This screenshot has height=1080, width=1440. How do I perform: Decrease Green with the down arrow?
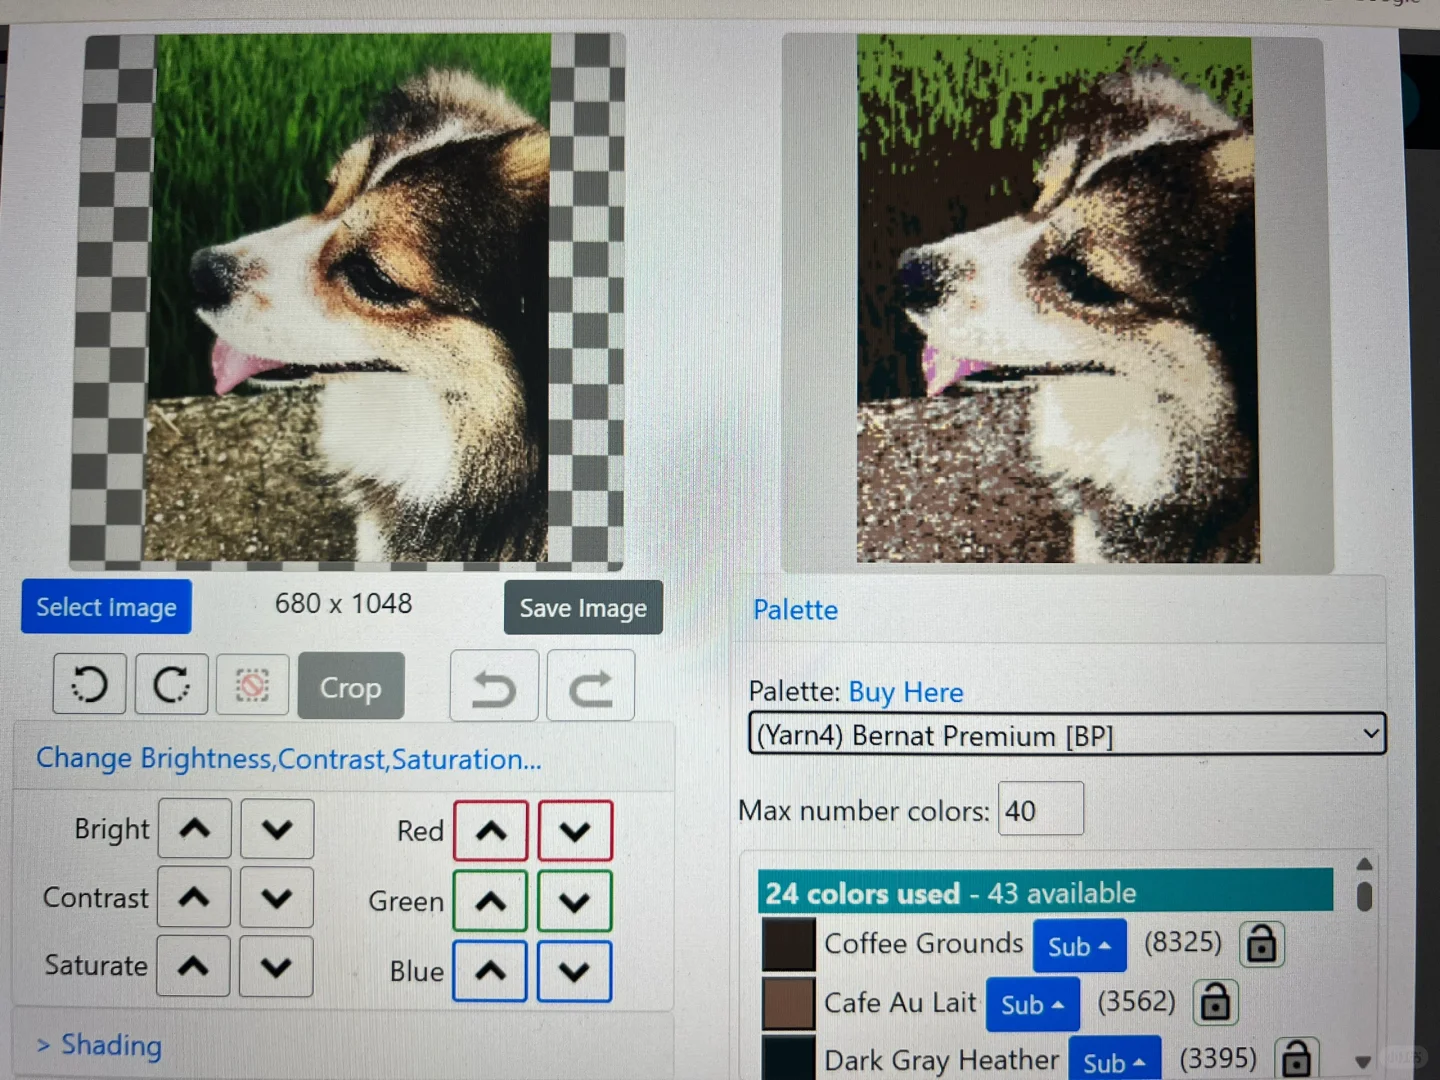(x=574, y=901)
